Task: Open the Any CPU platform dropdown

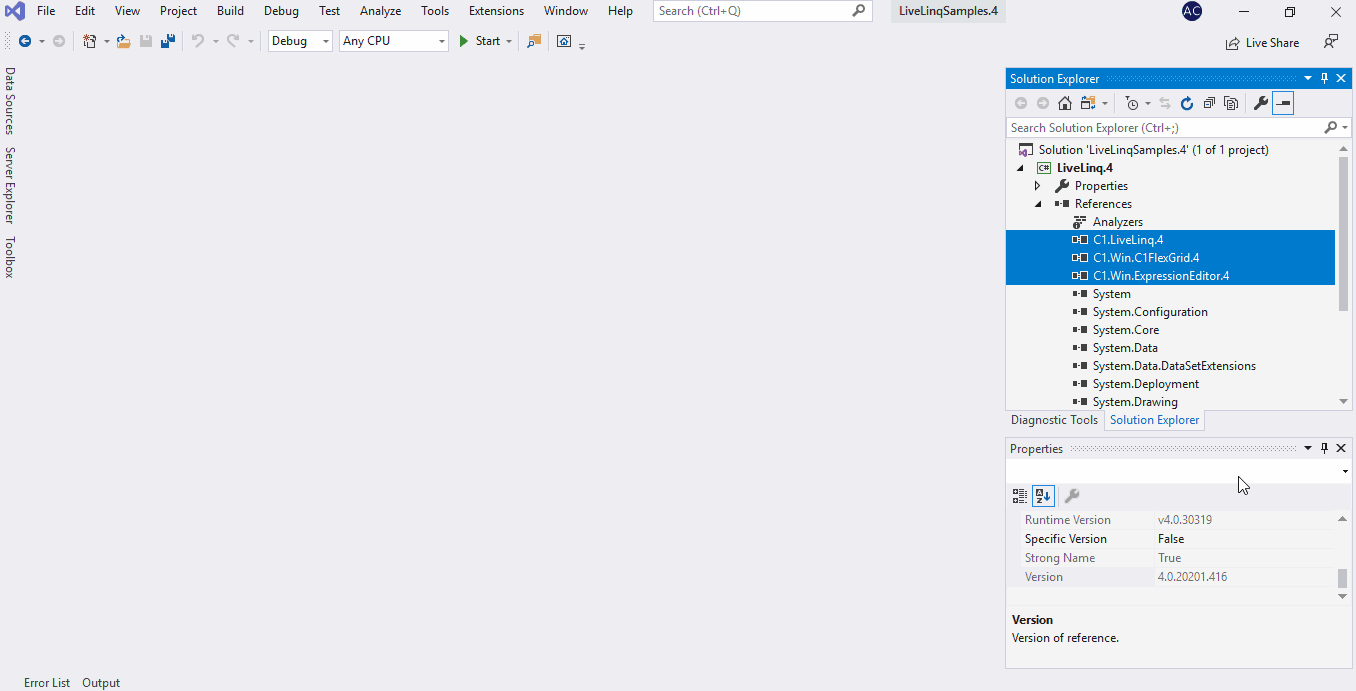Action: pos(441,42)
